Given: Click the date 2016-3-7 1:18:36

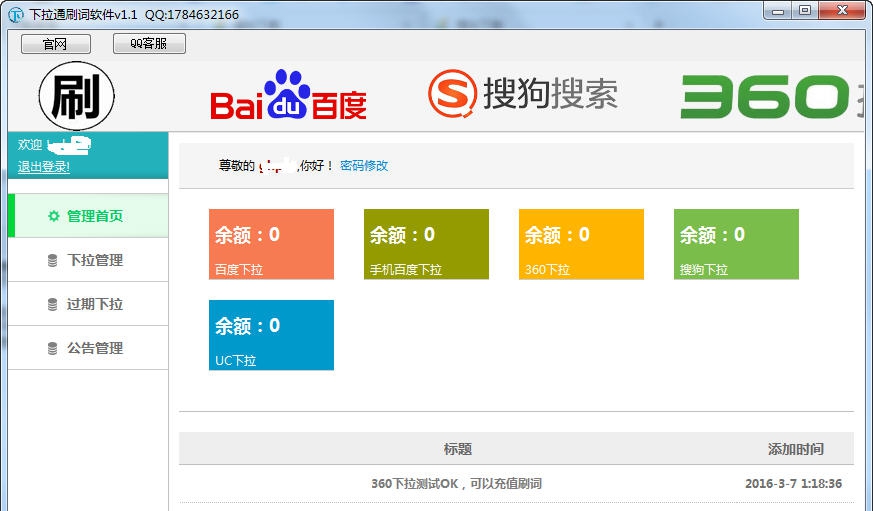Looking at the screenshot, I should coord(793,483).
